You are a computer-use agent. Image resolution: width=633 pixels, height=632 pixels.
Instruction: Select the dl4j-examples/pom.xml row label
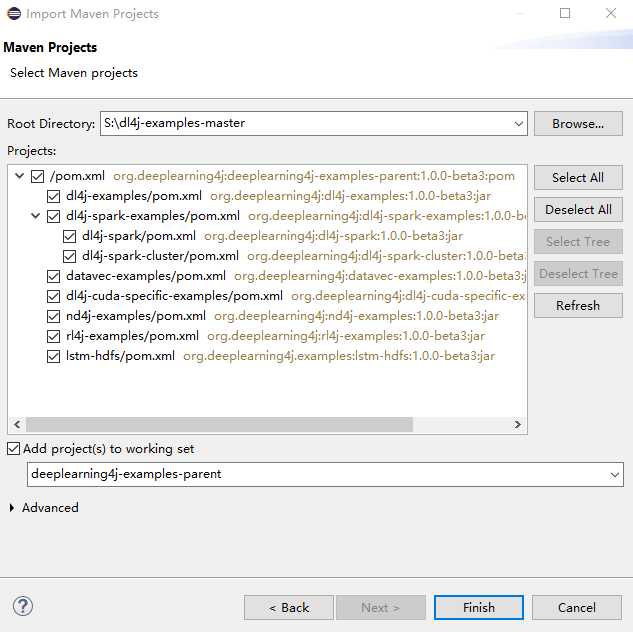coord(134,196)
